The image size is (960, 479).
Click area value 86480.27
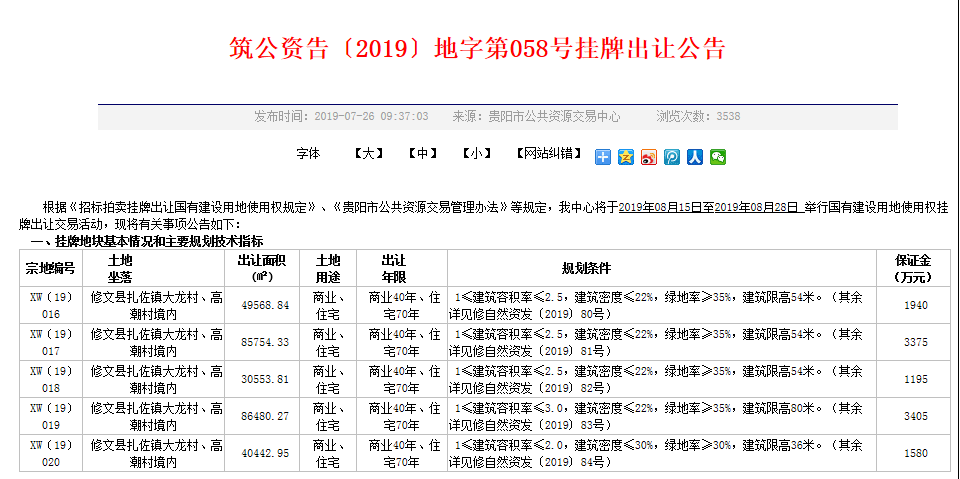(265, 416)
